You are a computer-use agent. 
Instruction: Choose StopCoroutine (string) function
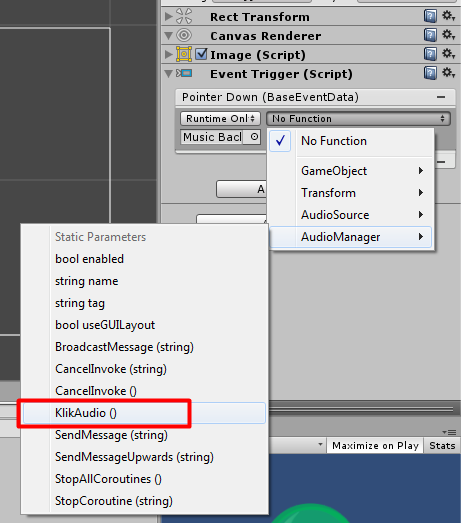(144, 501)
